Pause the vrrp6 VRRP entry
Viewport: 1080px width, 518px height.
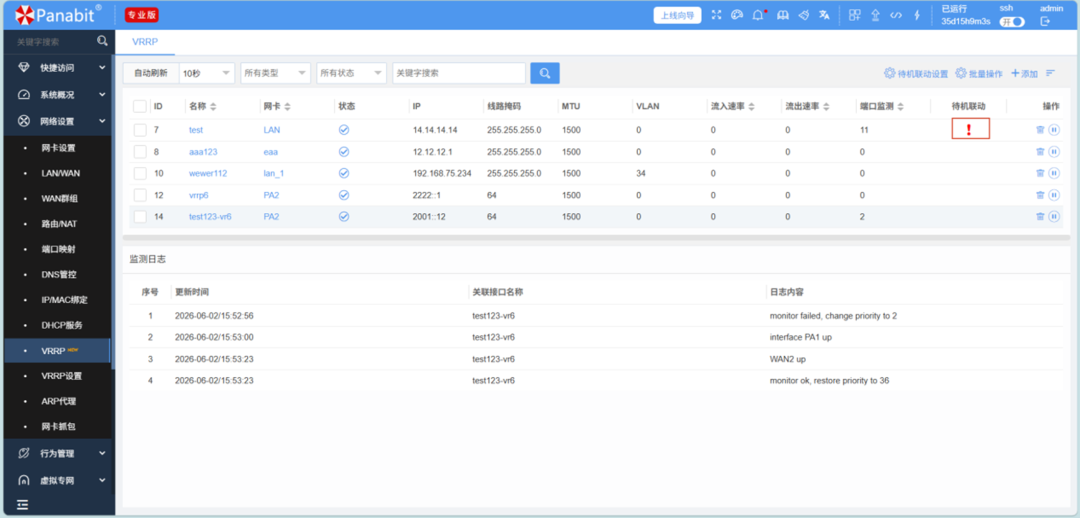tap(1054, 195)
